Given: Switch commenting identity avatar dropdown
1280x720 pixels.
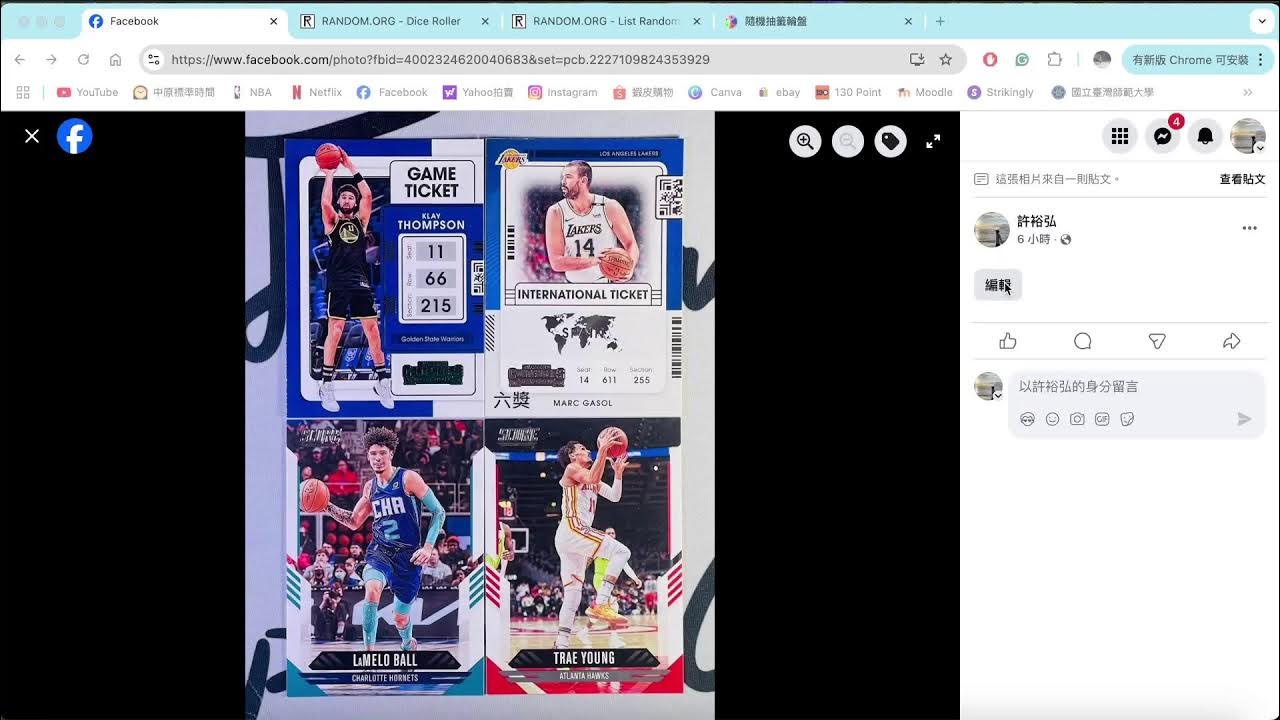Looking at the screenshot, I should 989,386.
